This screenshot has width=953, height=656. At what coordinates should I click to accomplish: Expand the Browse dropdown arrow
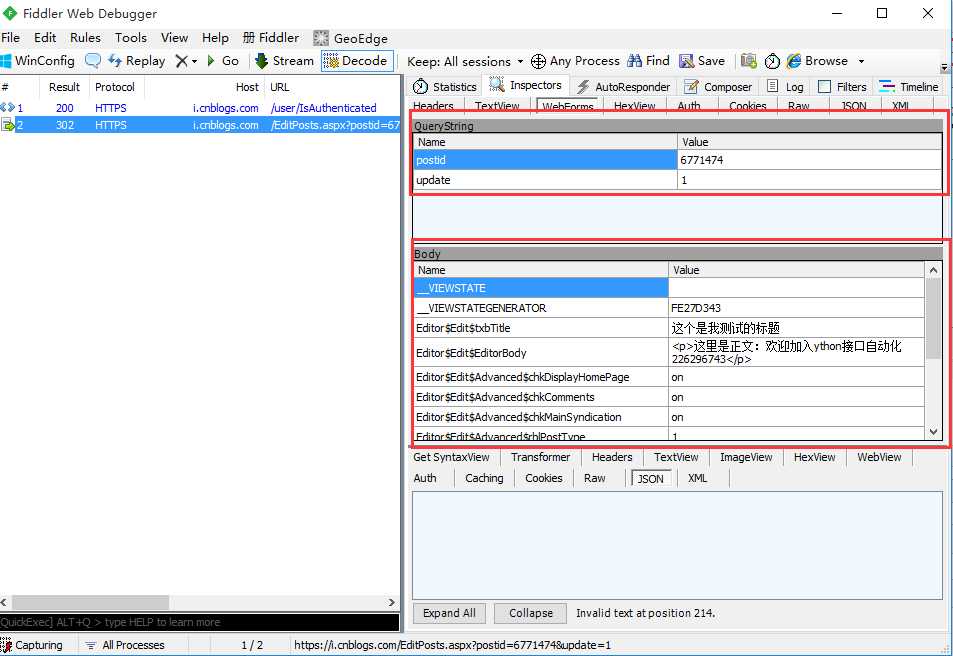click(861, 61)
